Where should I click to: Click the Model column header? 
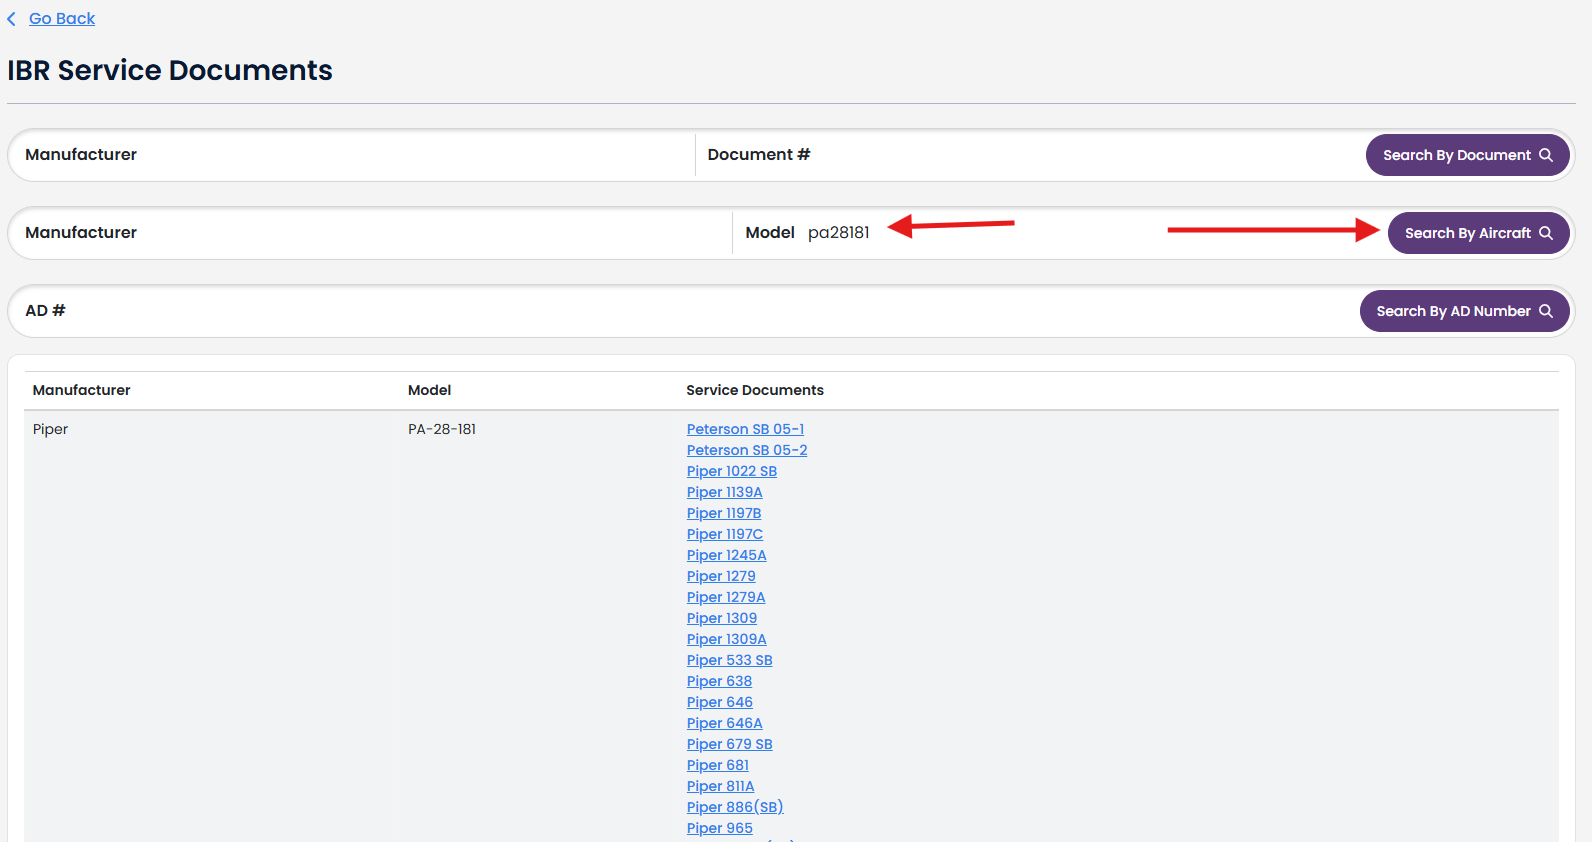(430, 390)
